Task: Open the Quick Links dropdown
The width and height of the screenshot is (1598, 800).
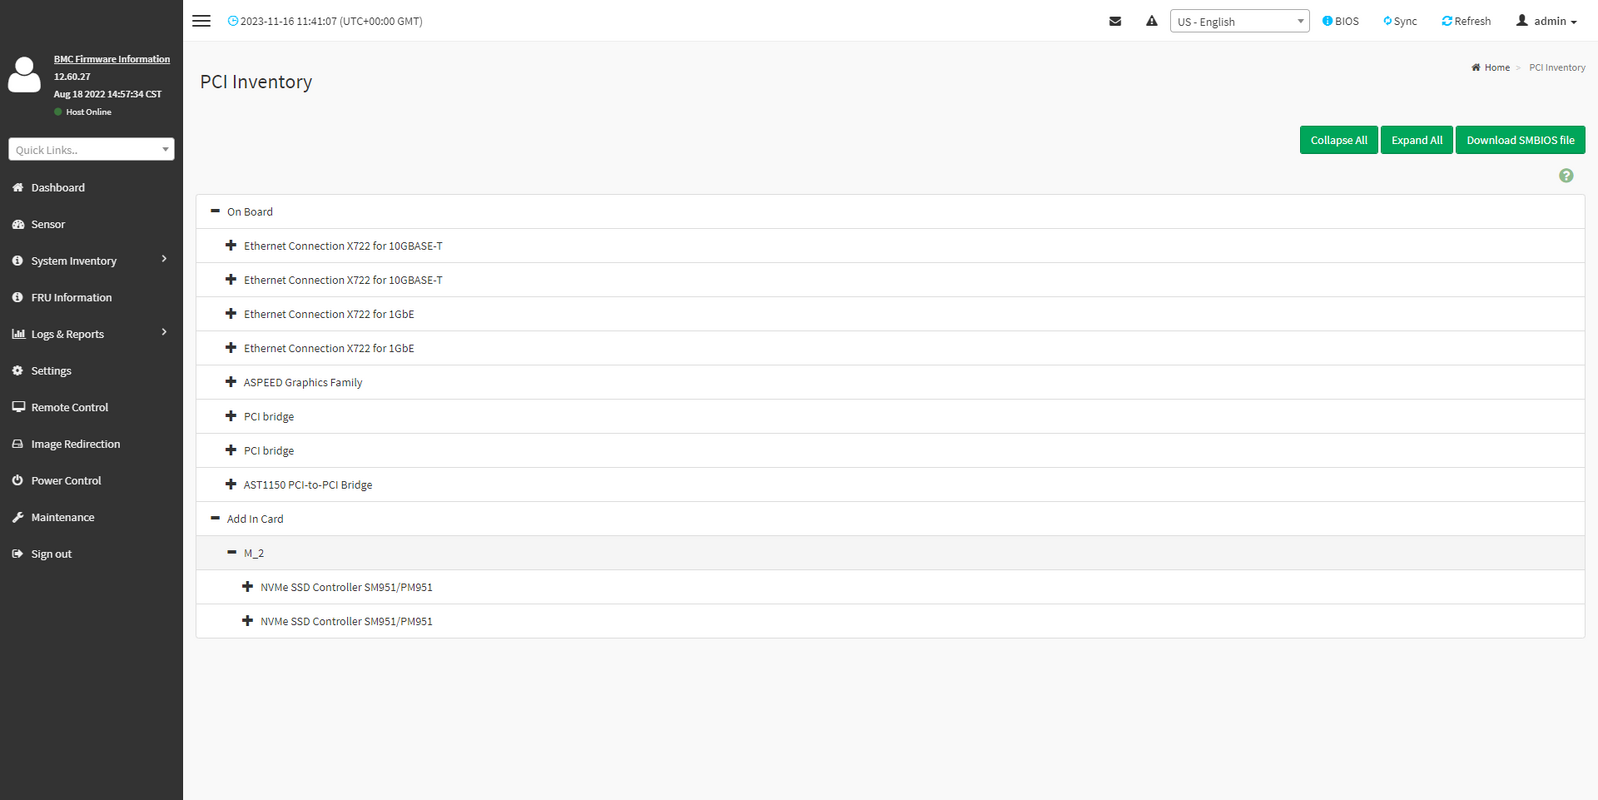Action: tap(91, 149)
